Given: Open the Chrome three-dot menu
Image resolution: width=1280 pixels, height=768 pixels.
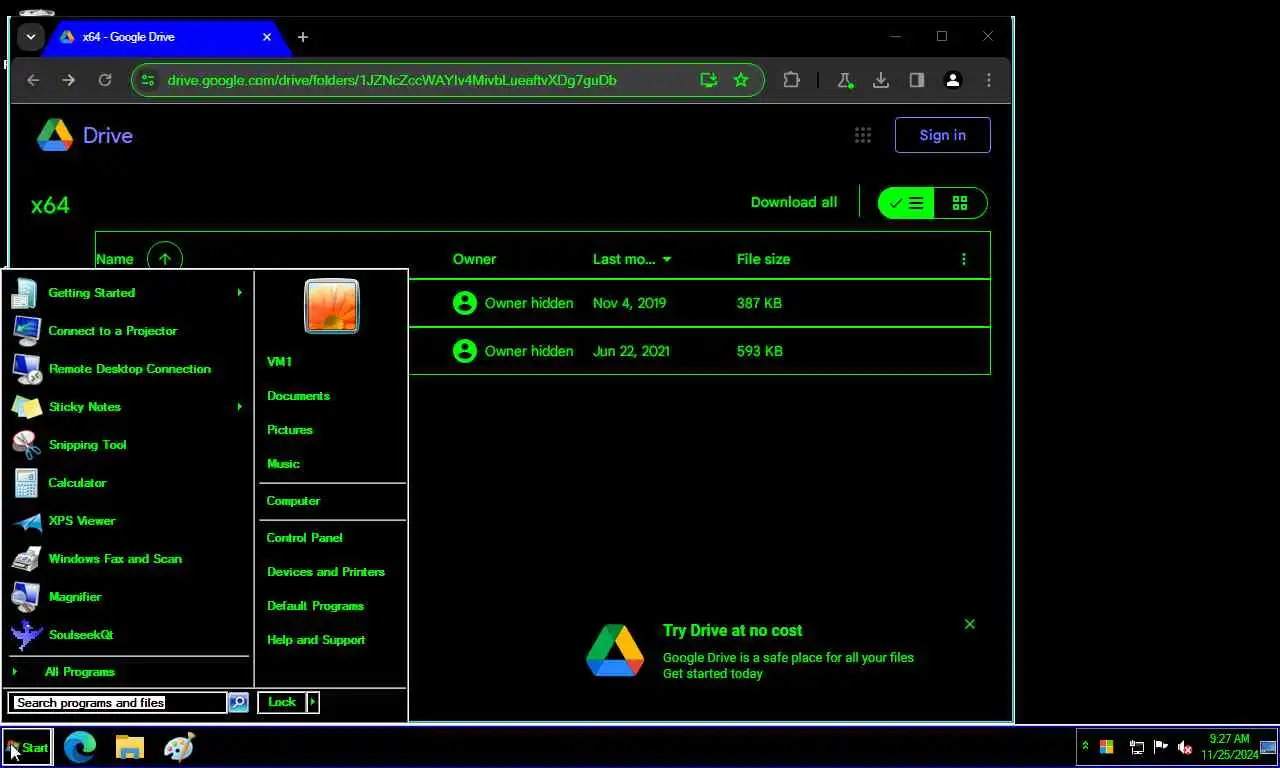Looking at the screenshot, I should point(989,80).
